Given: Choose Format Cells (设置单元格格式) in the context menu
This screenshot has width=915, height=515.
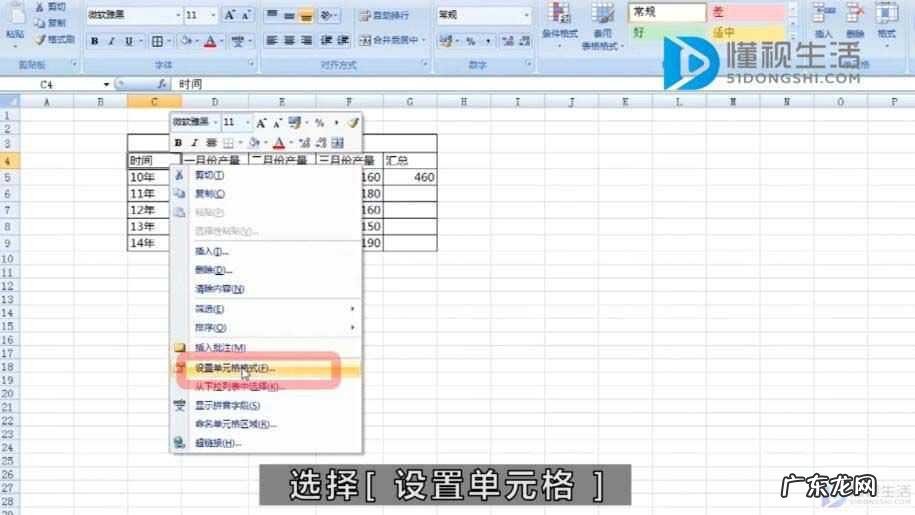Looking at the screenshot, I should (x=266, y=368).
